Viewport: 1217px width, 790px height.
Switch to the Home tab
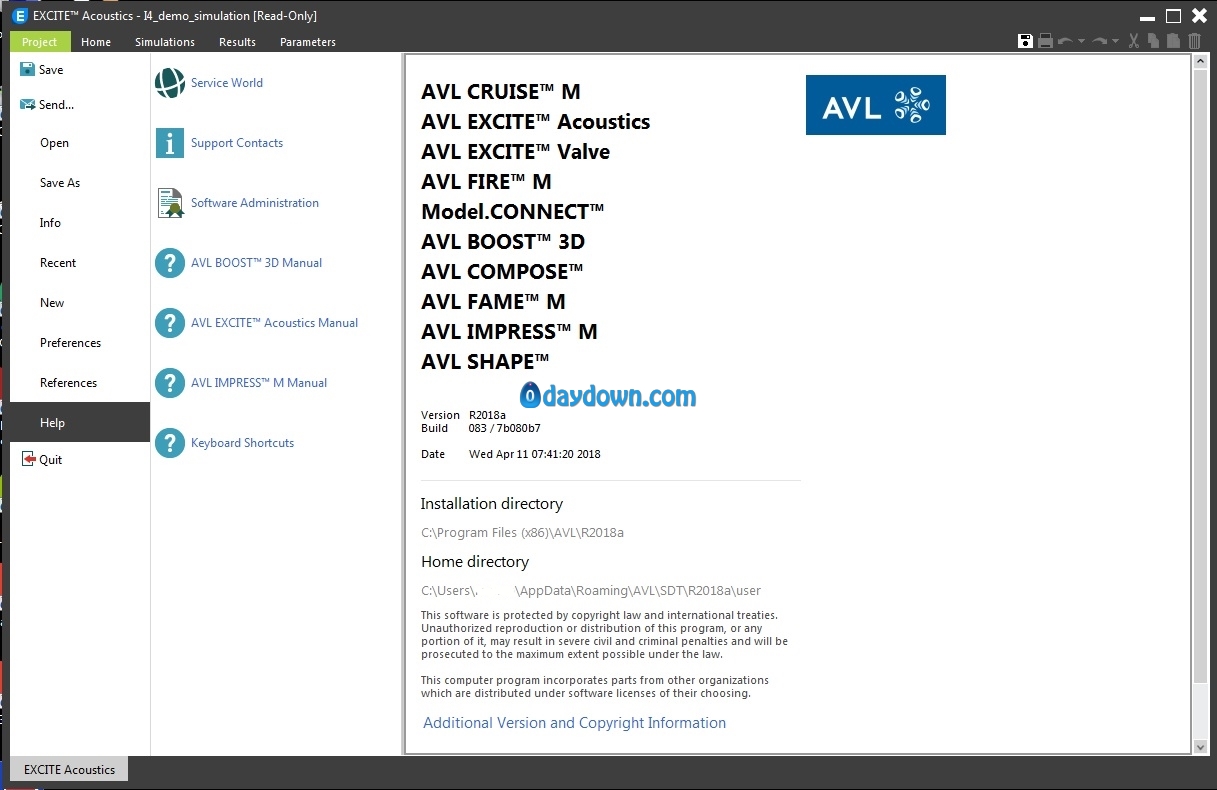[96, 42]
